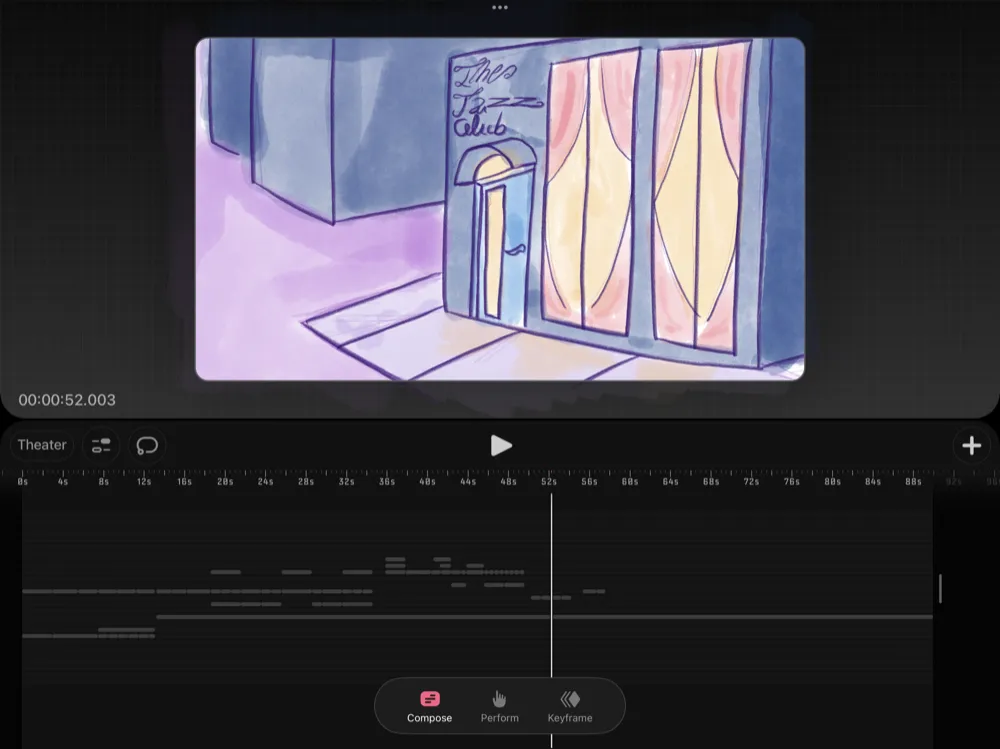Select the lasso timeline edit tool
The width and height of the screenshot is (1000, 749).
[147, 445]
